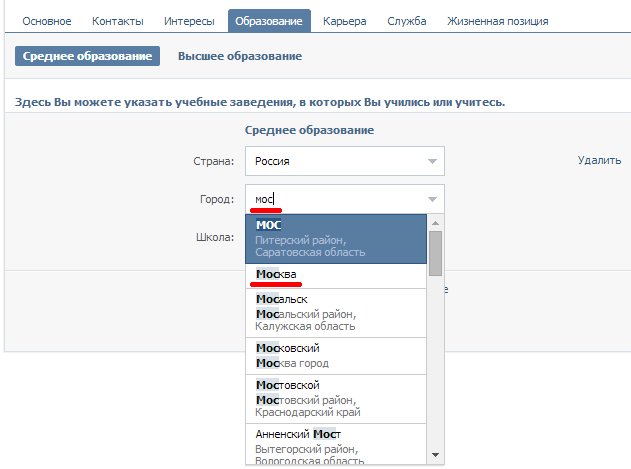Click the list scrollbar down arrow
Image resolution: width=631 pixels, height=469 pixels.
click(435, 455)
